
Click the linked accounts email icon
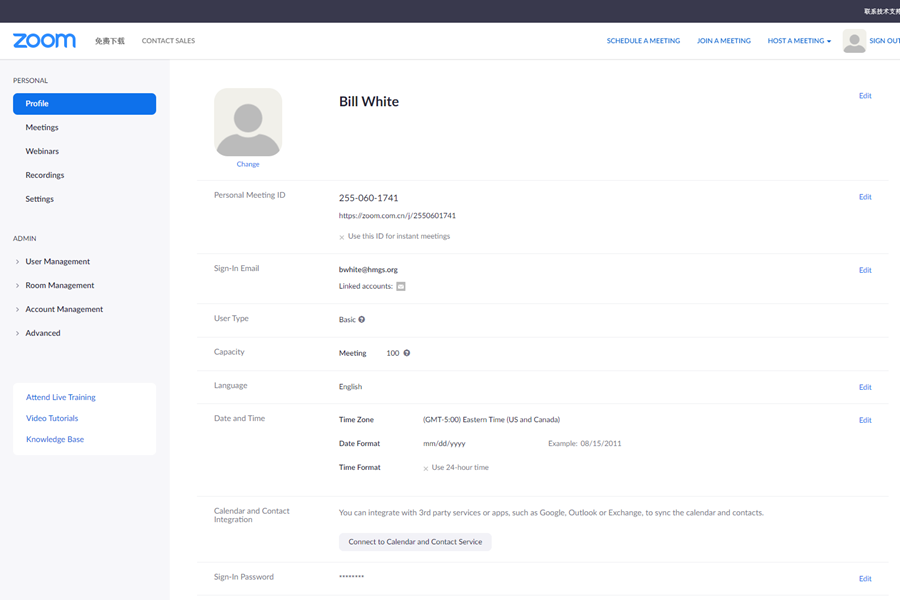click(401, 287)
